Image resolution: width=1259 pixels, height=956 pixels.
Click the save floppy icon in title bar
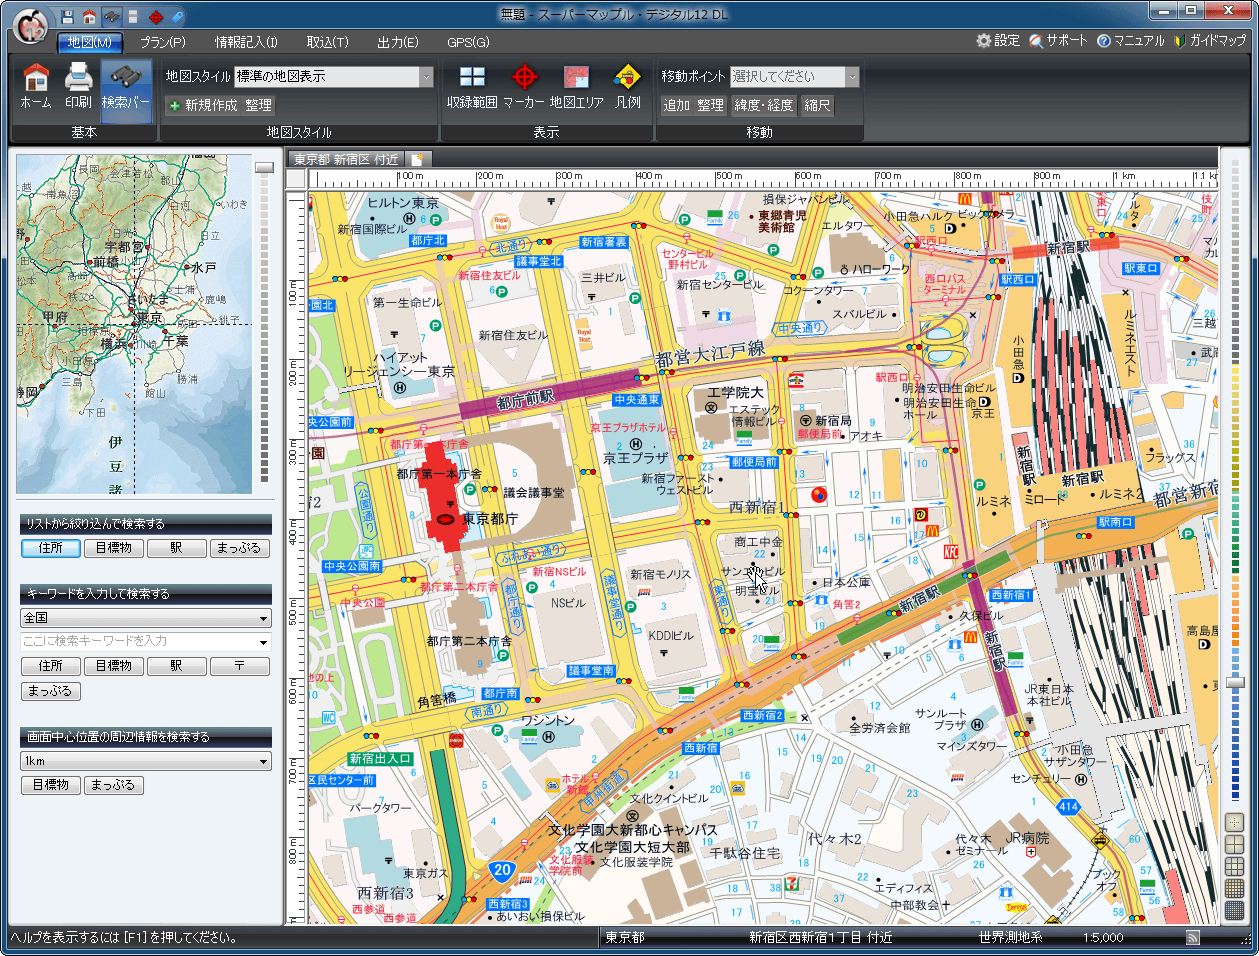[x=68, y=16]
